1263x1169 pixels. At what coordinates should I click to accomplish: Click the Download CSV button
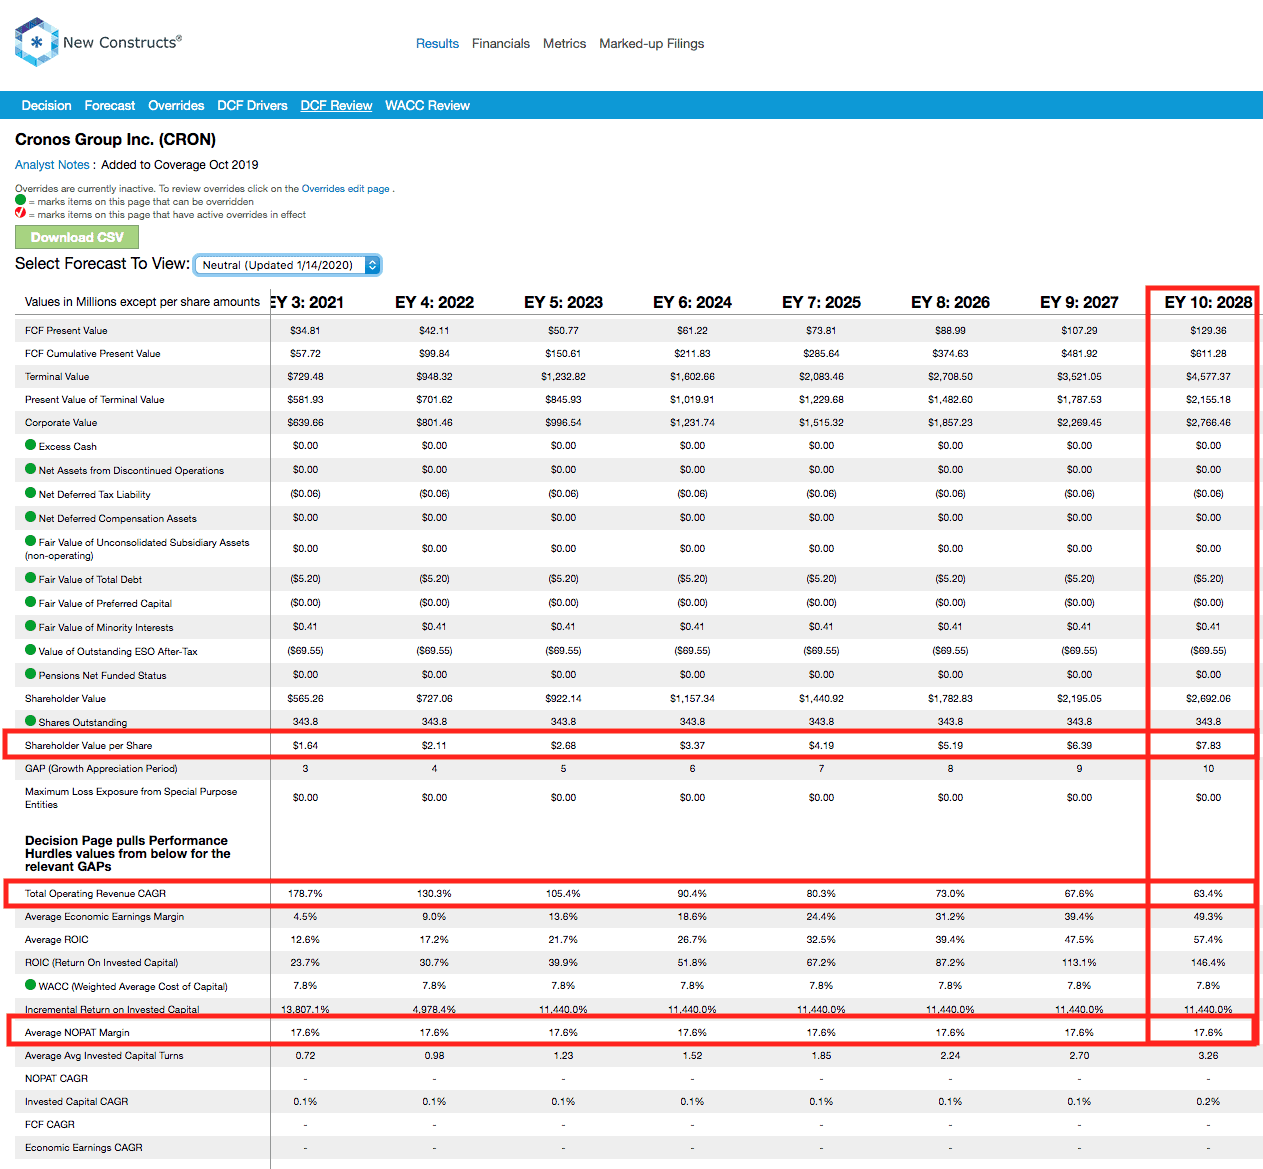point(77,237)
